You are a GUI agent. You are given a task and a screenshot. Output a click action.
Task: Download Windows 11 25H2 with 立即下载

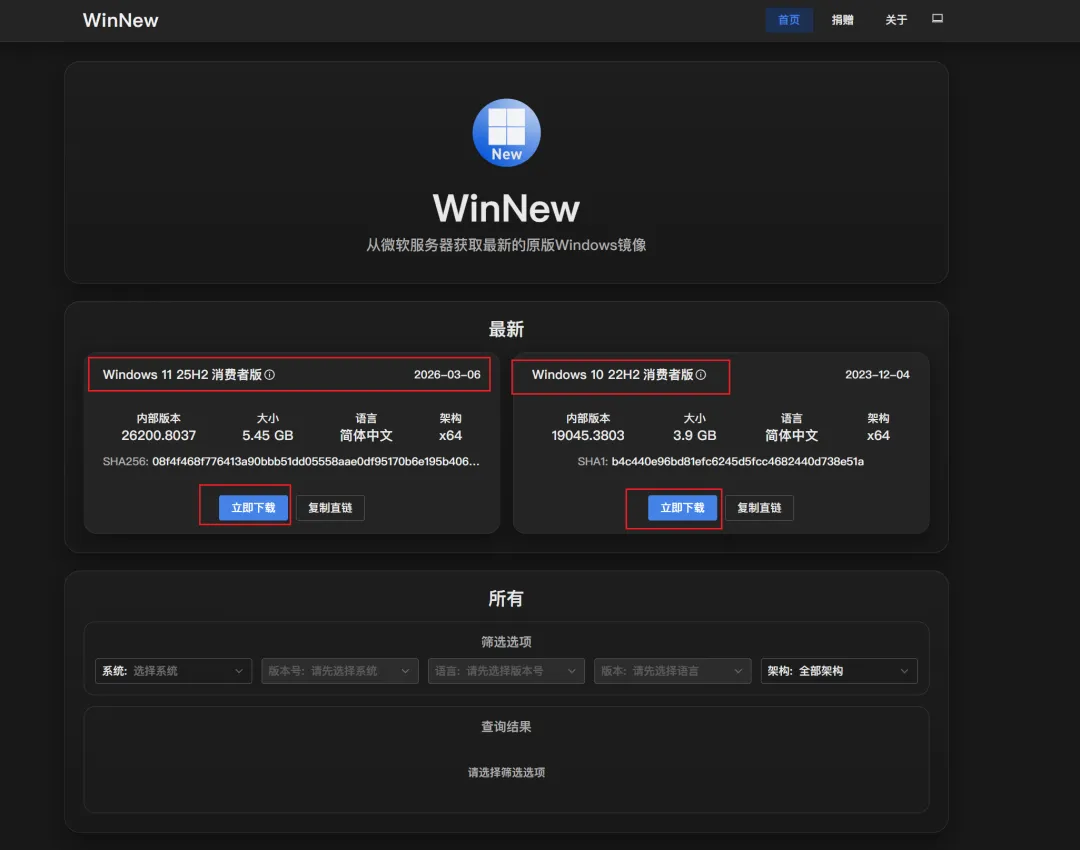(253, 508)
